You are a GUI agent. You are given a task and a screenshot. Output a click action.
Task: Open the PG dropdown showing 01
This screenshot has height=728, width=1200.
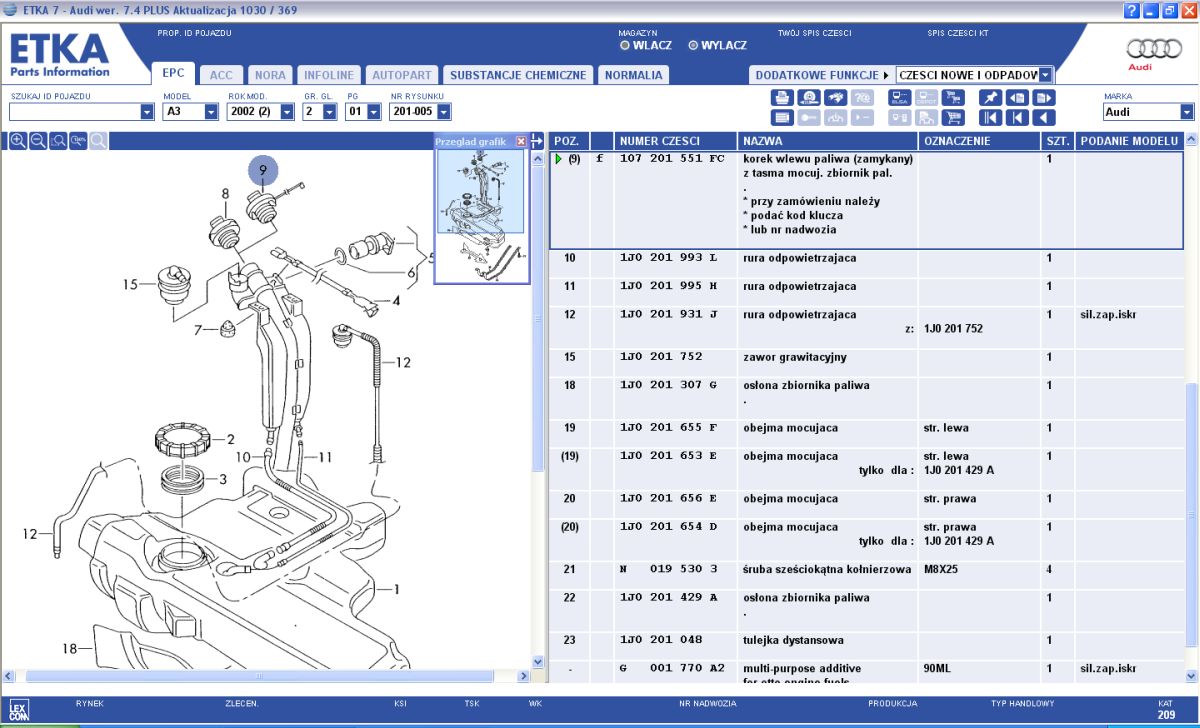pyautogui.click(x=361, y=112)
